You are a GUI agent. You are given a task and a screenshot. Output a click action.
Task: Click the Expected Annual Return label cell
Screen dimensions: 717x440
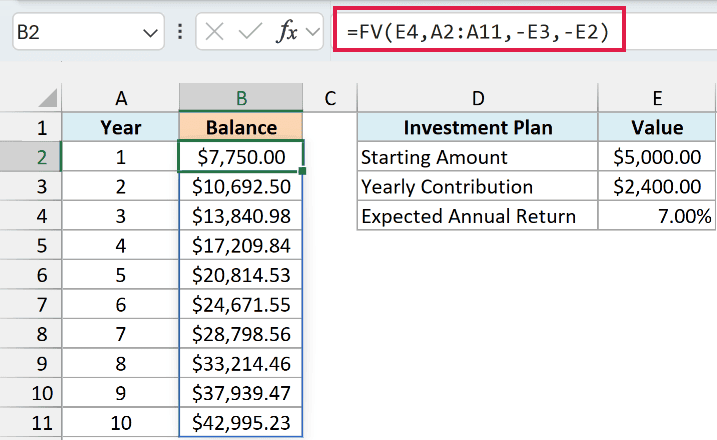pos(477,215)
